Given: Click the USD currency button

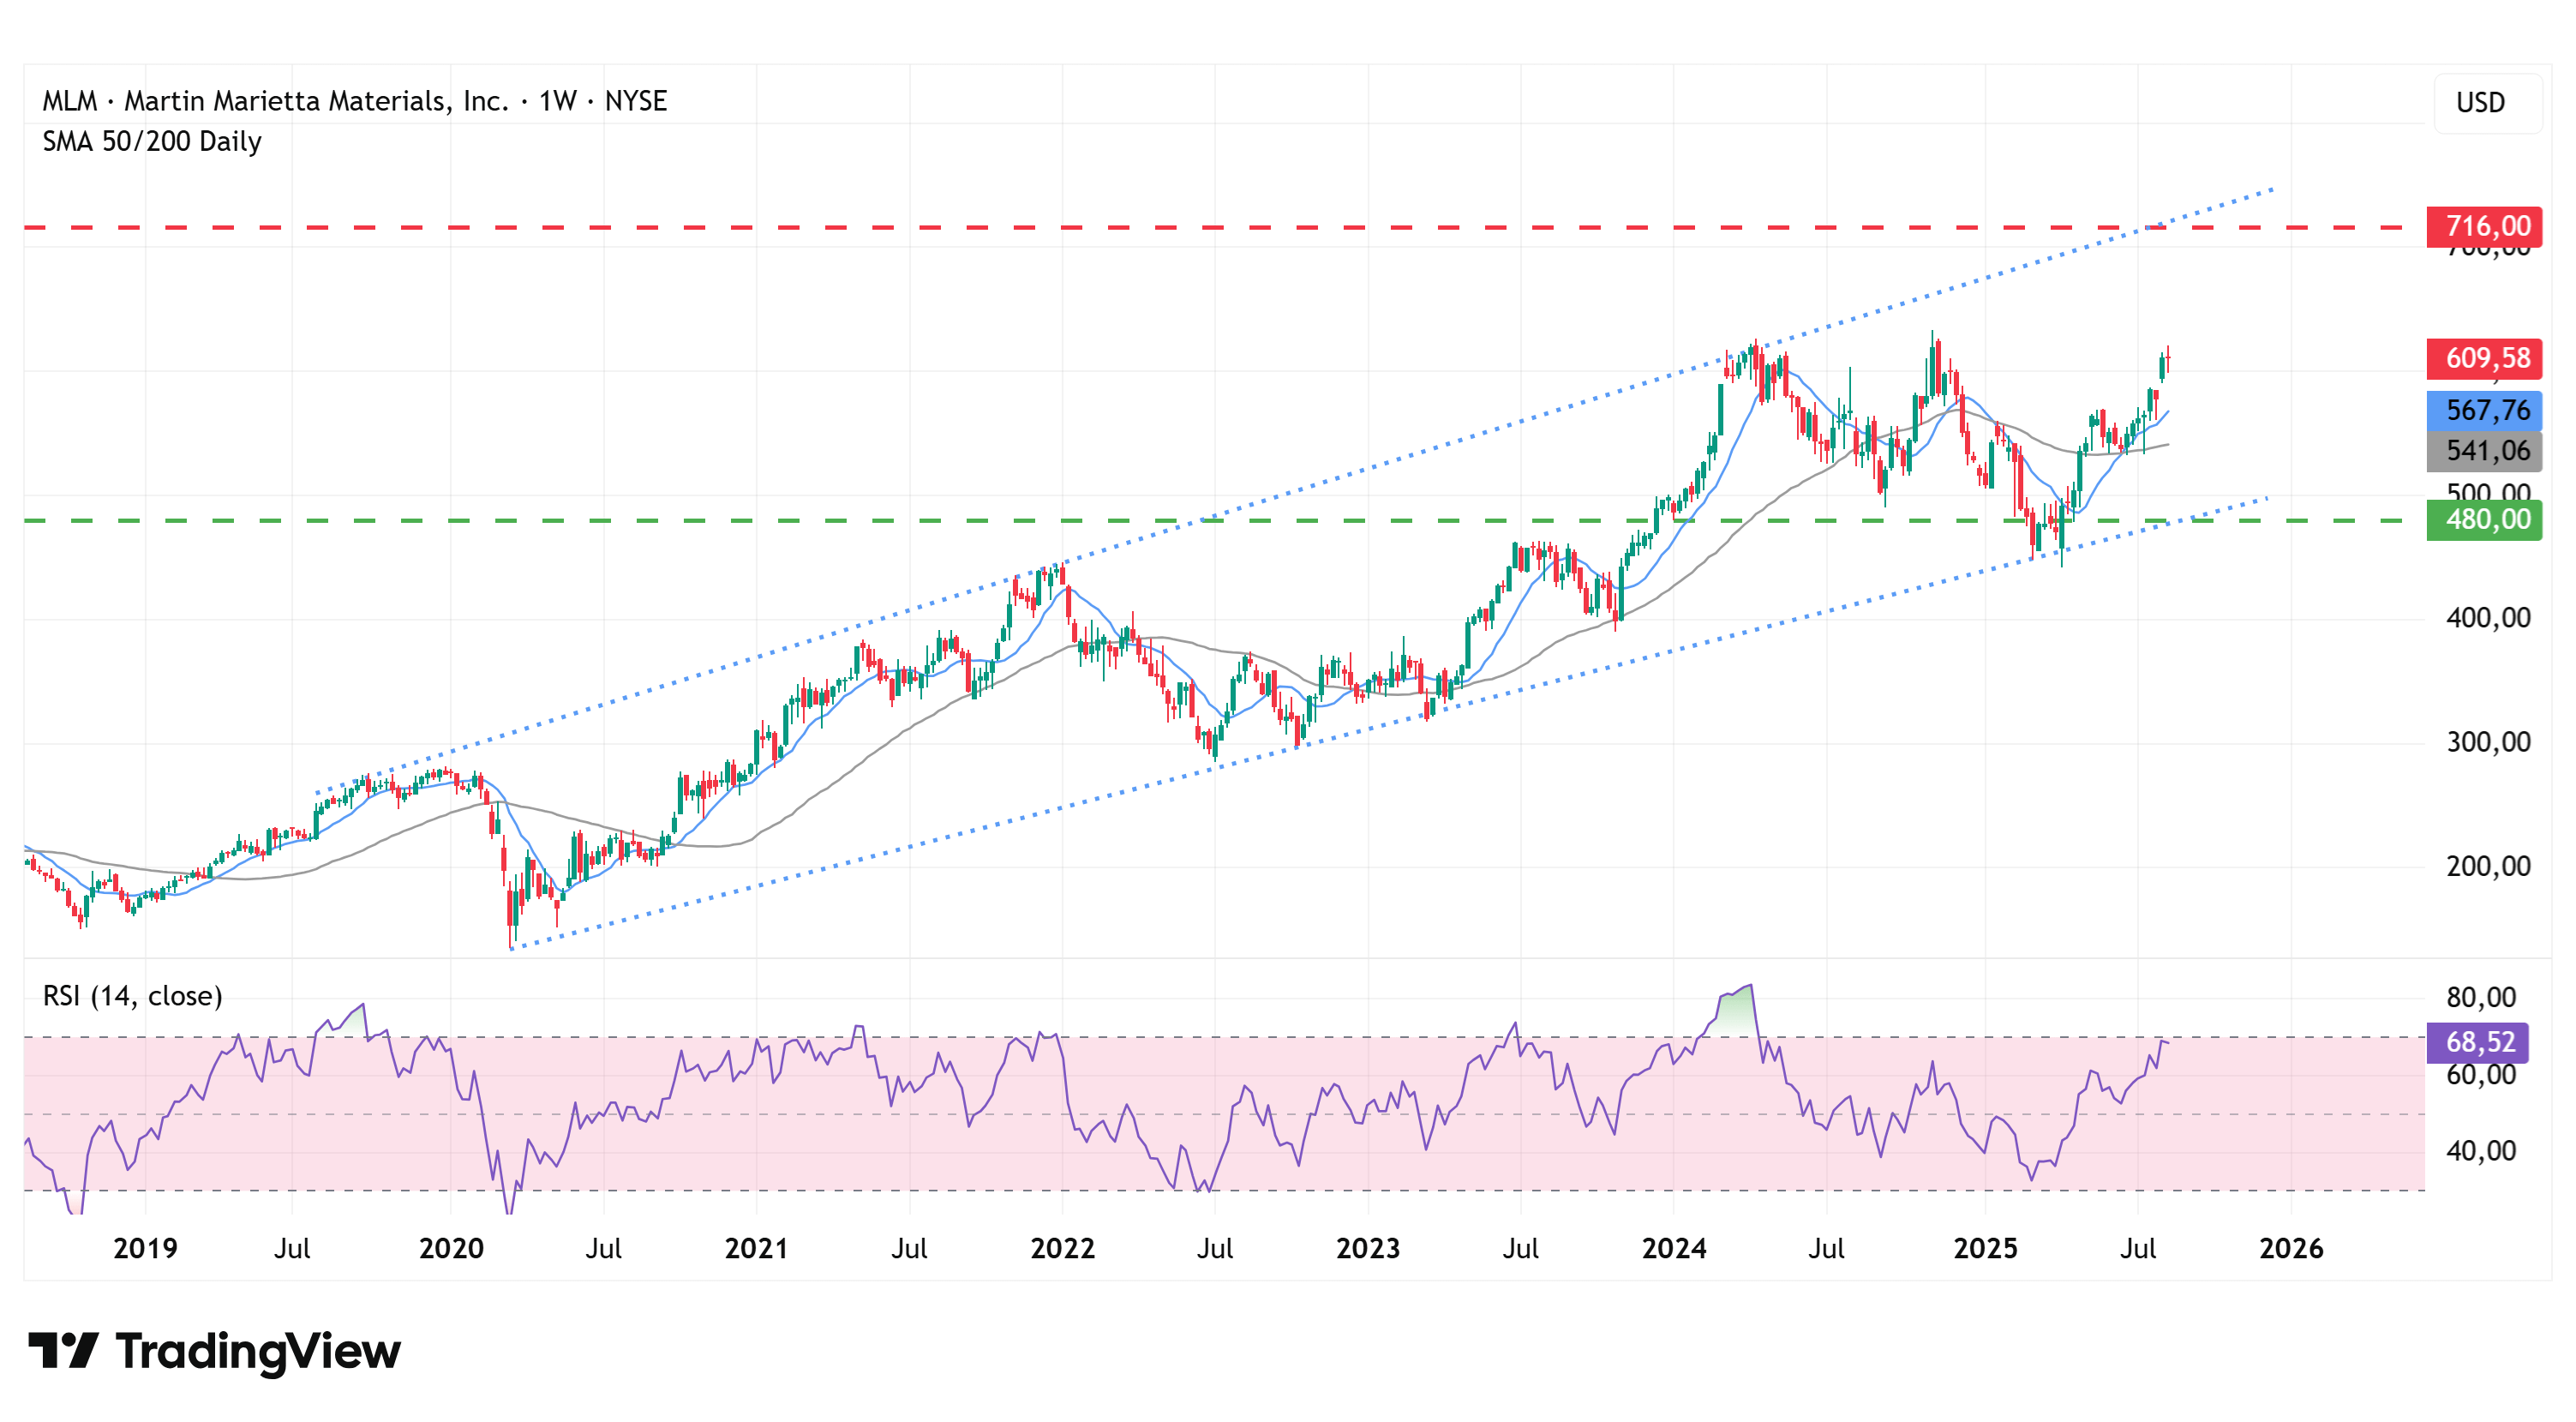Looking at the screenshot, I should (x=2487, y=103).
